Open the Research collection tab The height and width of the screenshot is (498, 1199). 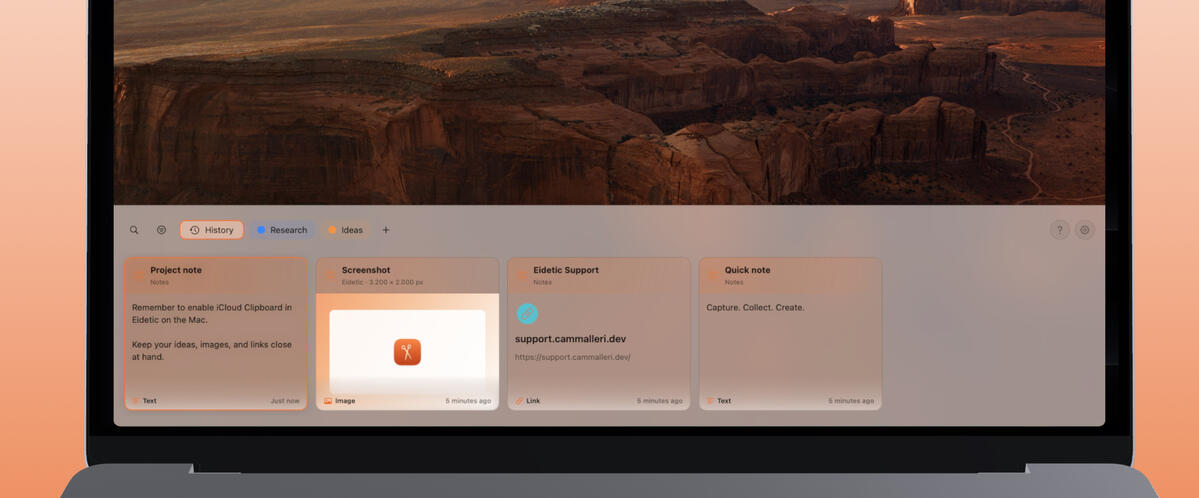282,230
